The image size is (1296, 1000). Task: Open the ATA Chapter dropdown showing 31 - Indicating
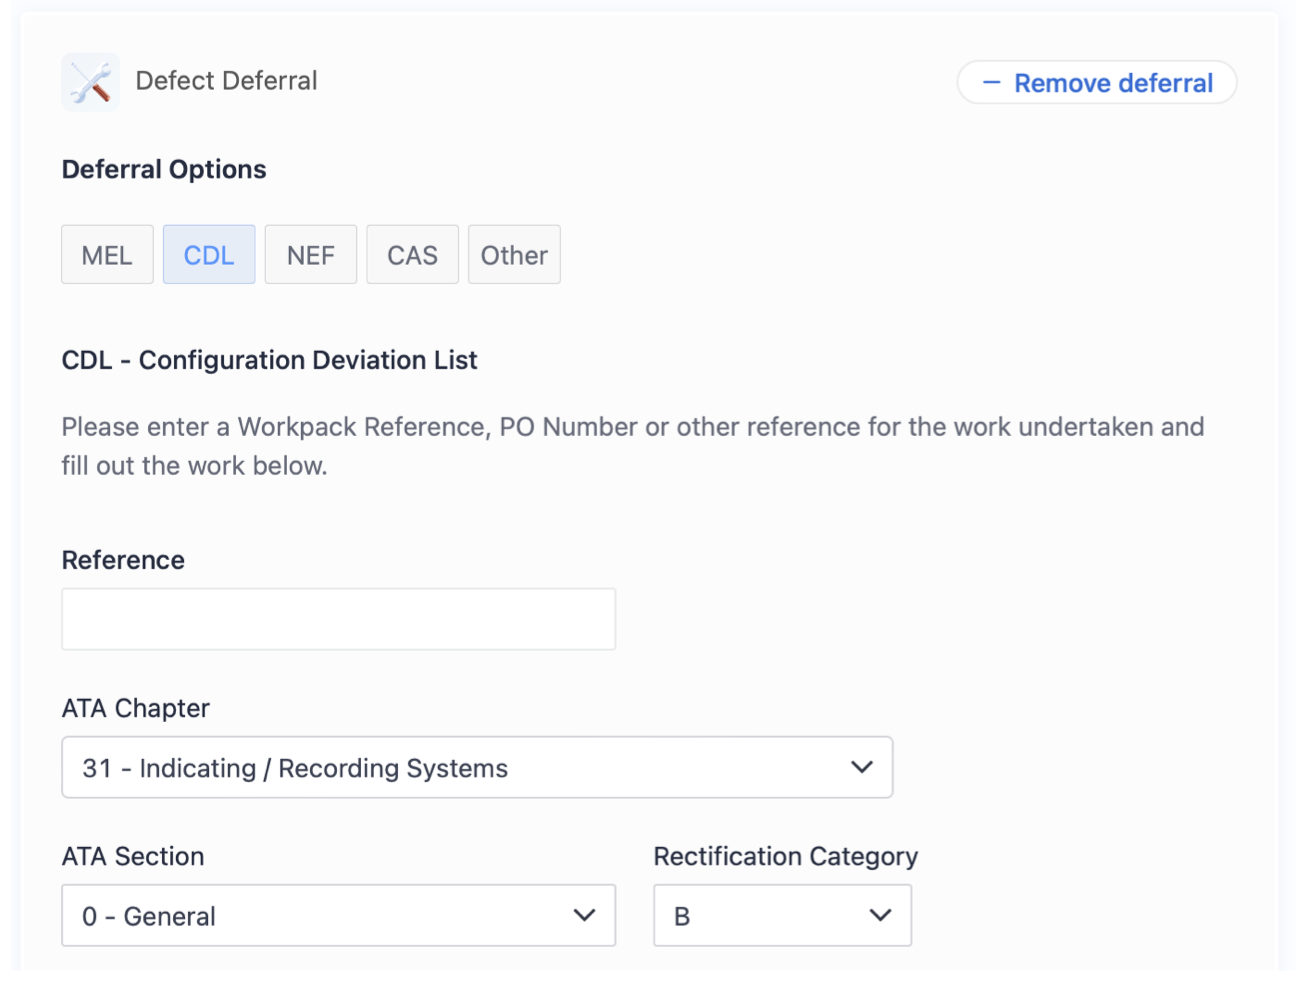point(476,767)
